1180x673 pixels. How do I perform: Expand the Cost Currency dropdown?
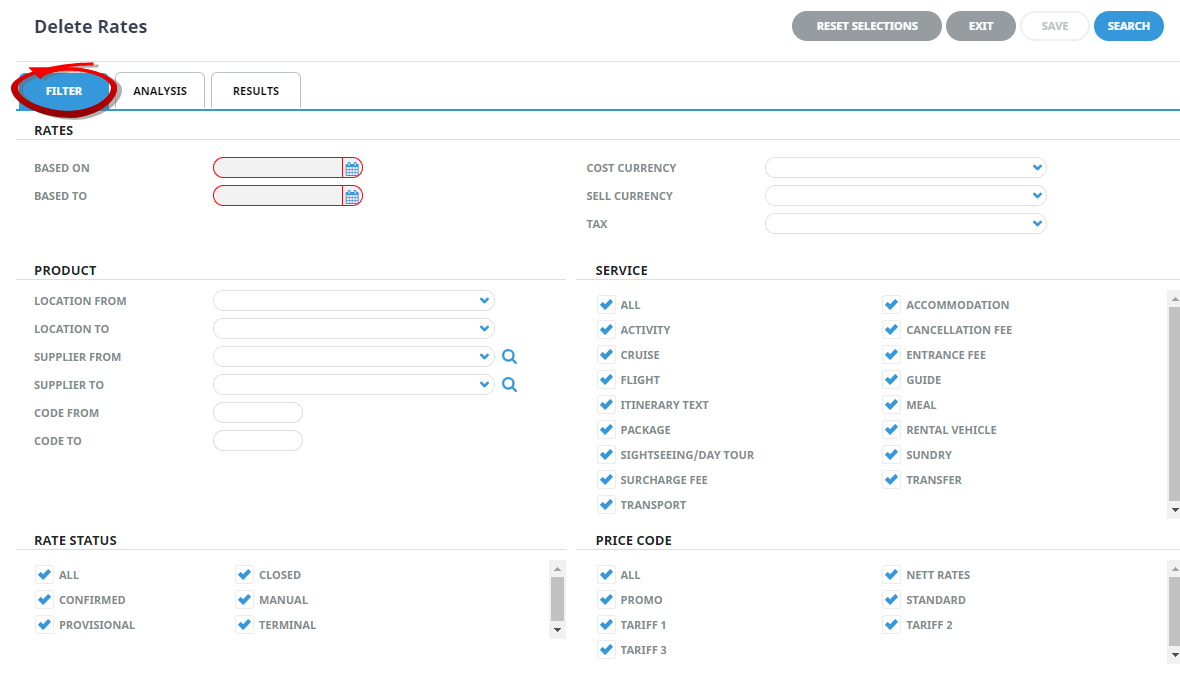905,168
